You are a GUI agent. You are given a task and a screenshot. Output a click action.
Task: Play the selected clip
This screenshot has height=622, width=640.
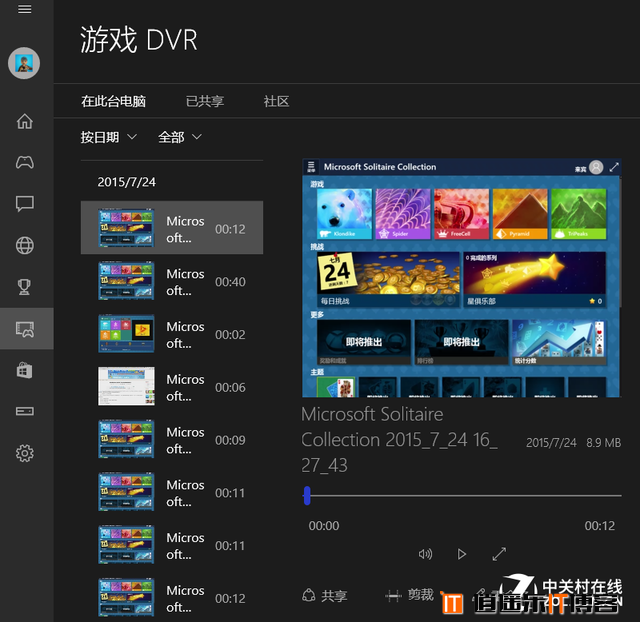pos(461,554)
